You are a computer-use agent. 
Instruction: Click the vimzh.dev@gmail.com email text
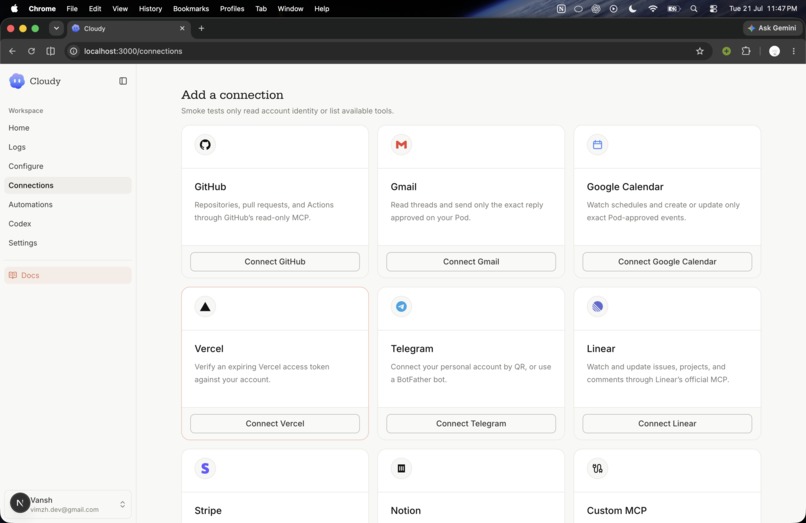(x=64, y=510)
